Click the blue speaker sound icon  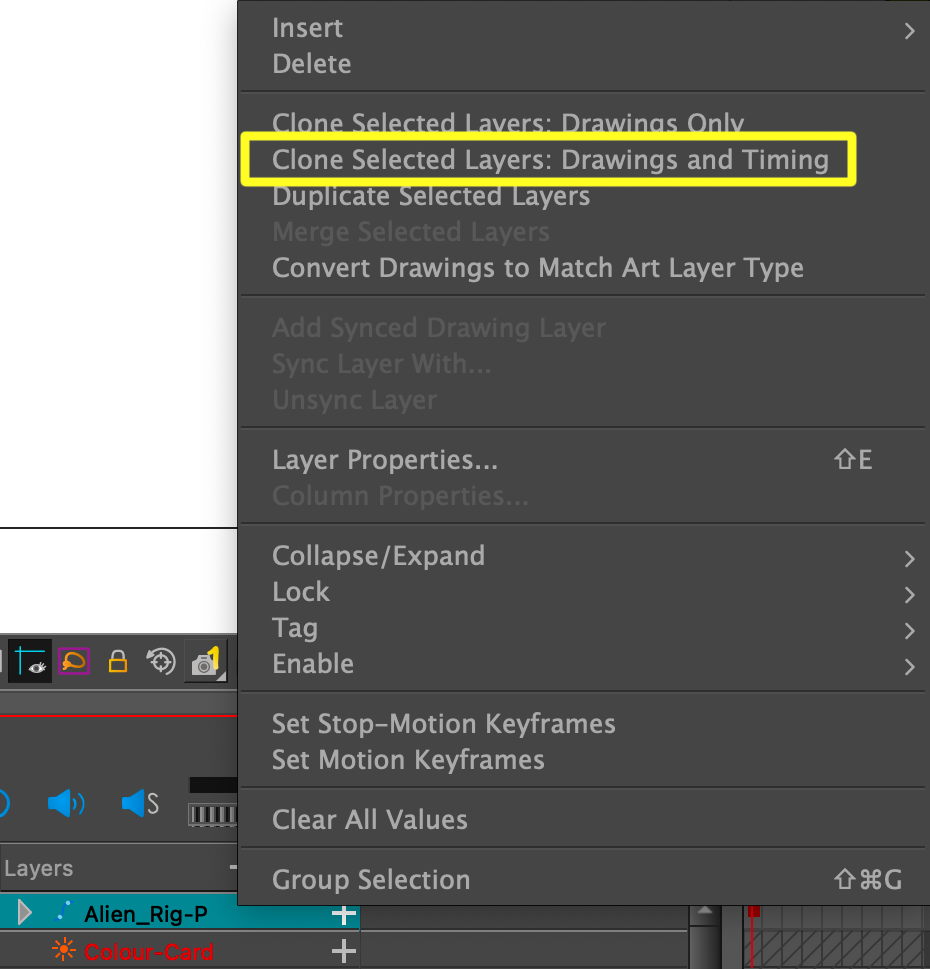click(x=66, y=803)
